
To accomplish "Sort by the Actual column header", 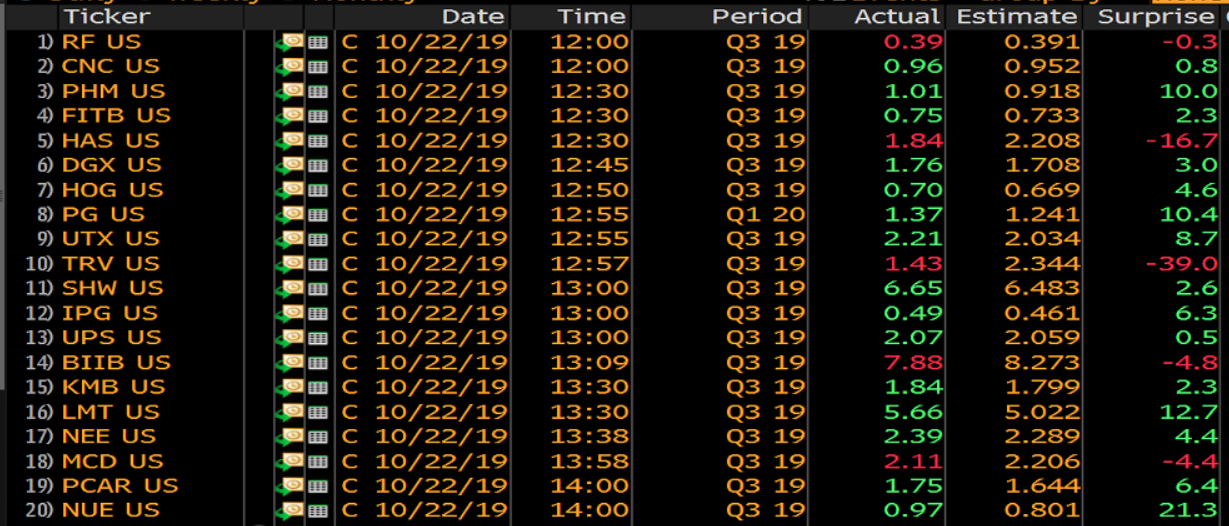I will [898, 17].
